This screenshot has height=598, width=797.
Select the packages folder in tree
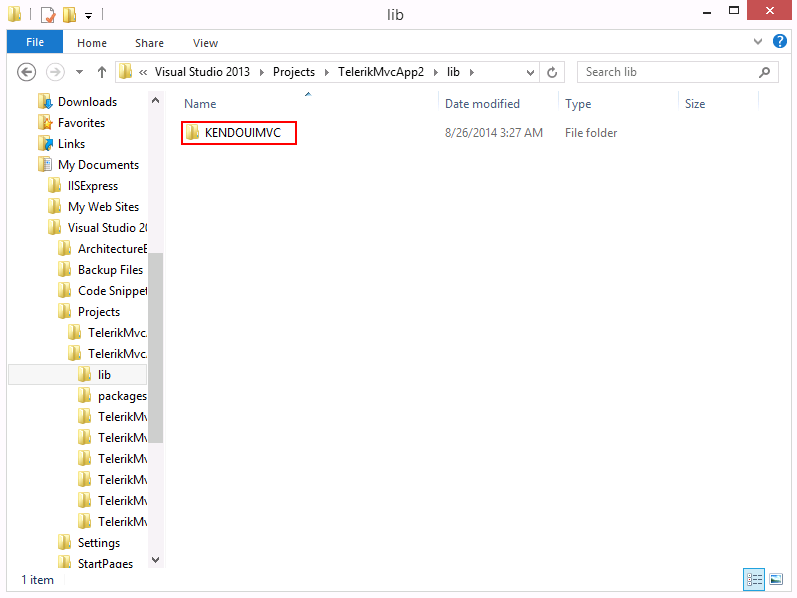pos(122,396)
